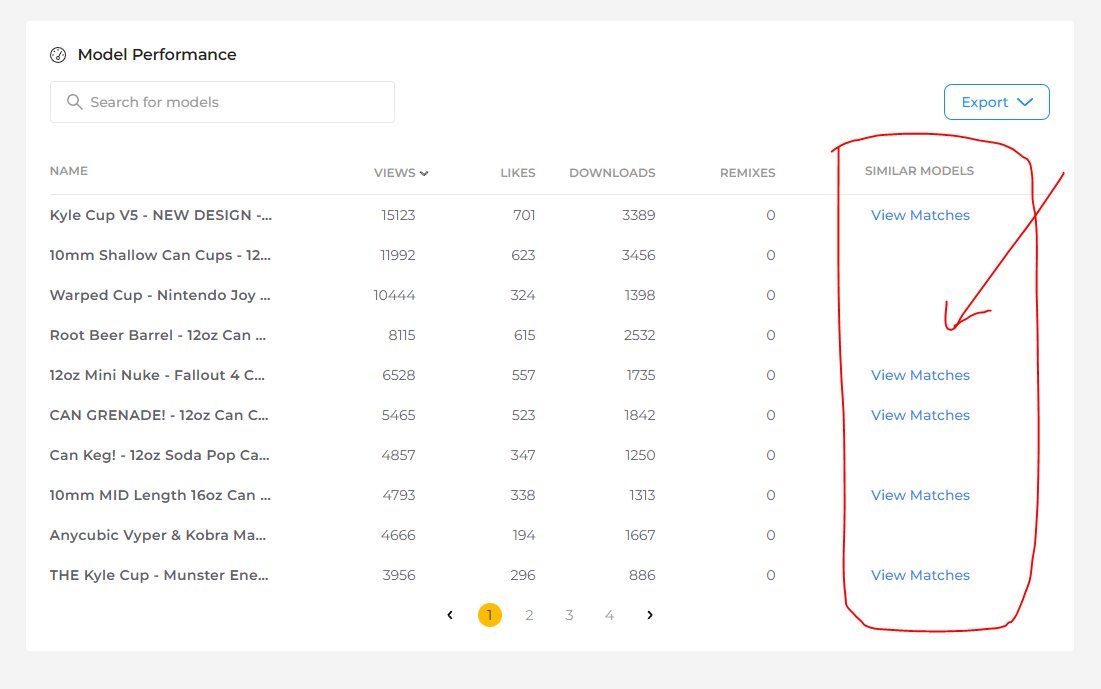1101x689 pixels.
Task: Click the Search for models input field
Action: (222, 101)
